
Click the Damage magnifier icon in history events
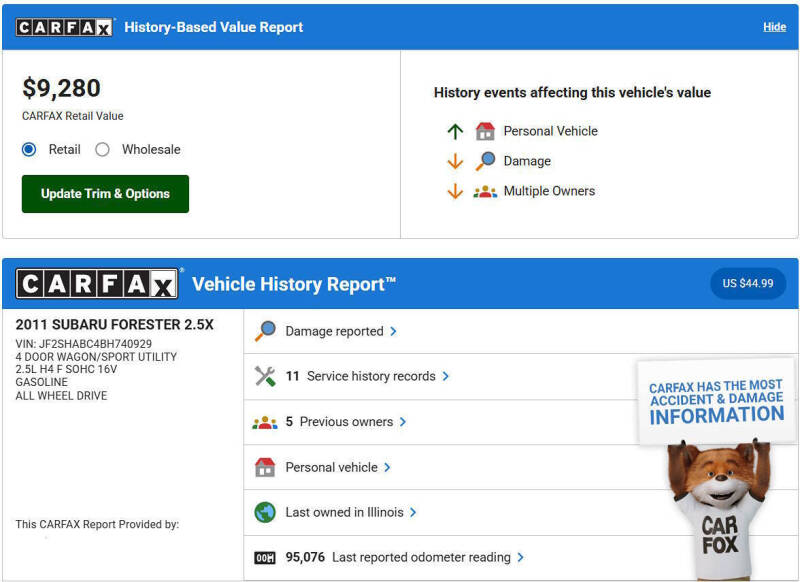pyautogui.click(x=485, y=161)
